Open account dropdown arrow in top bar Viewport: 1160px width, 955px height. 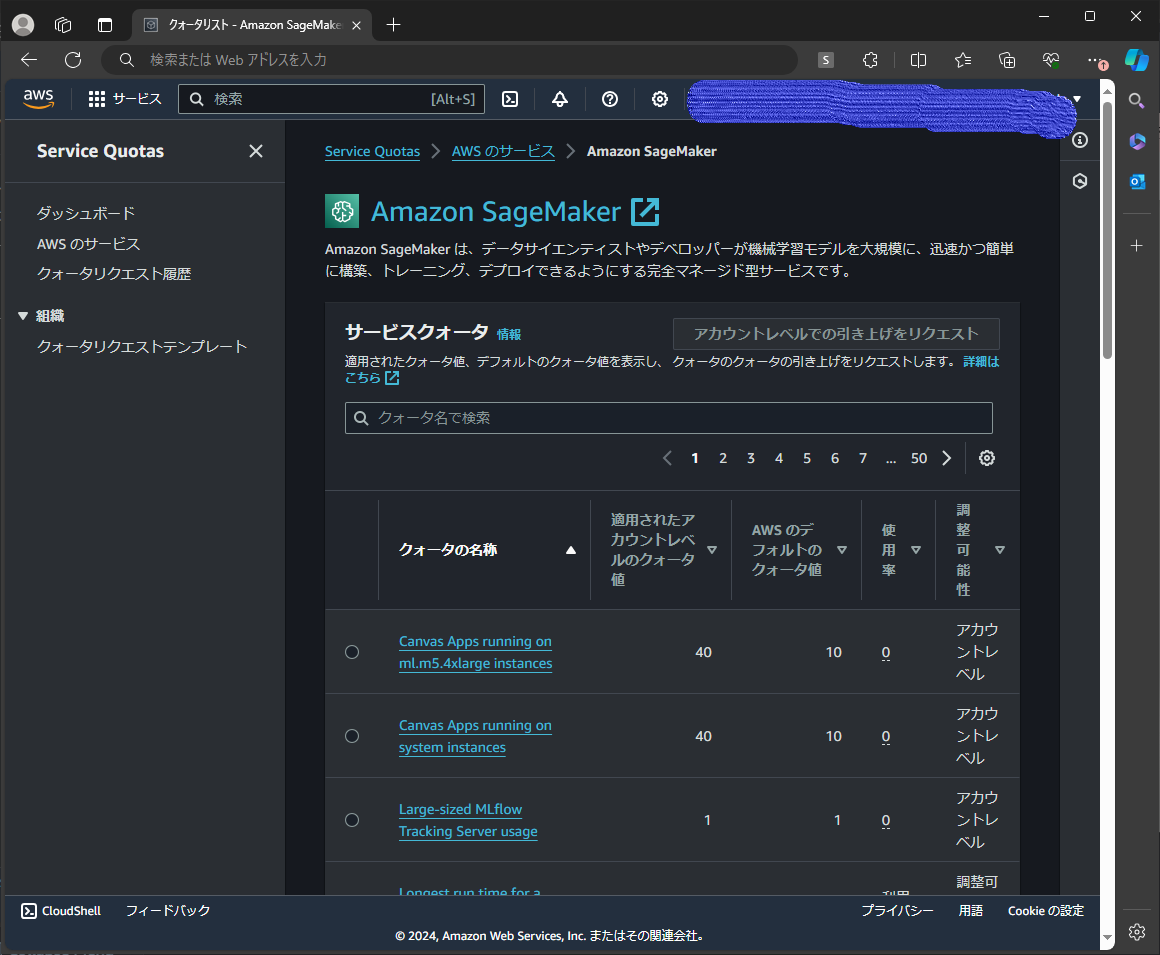point(1077,99)
